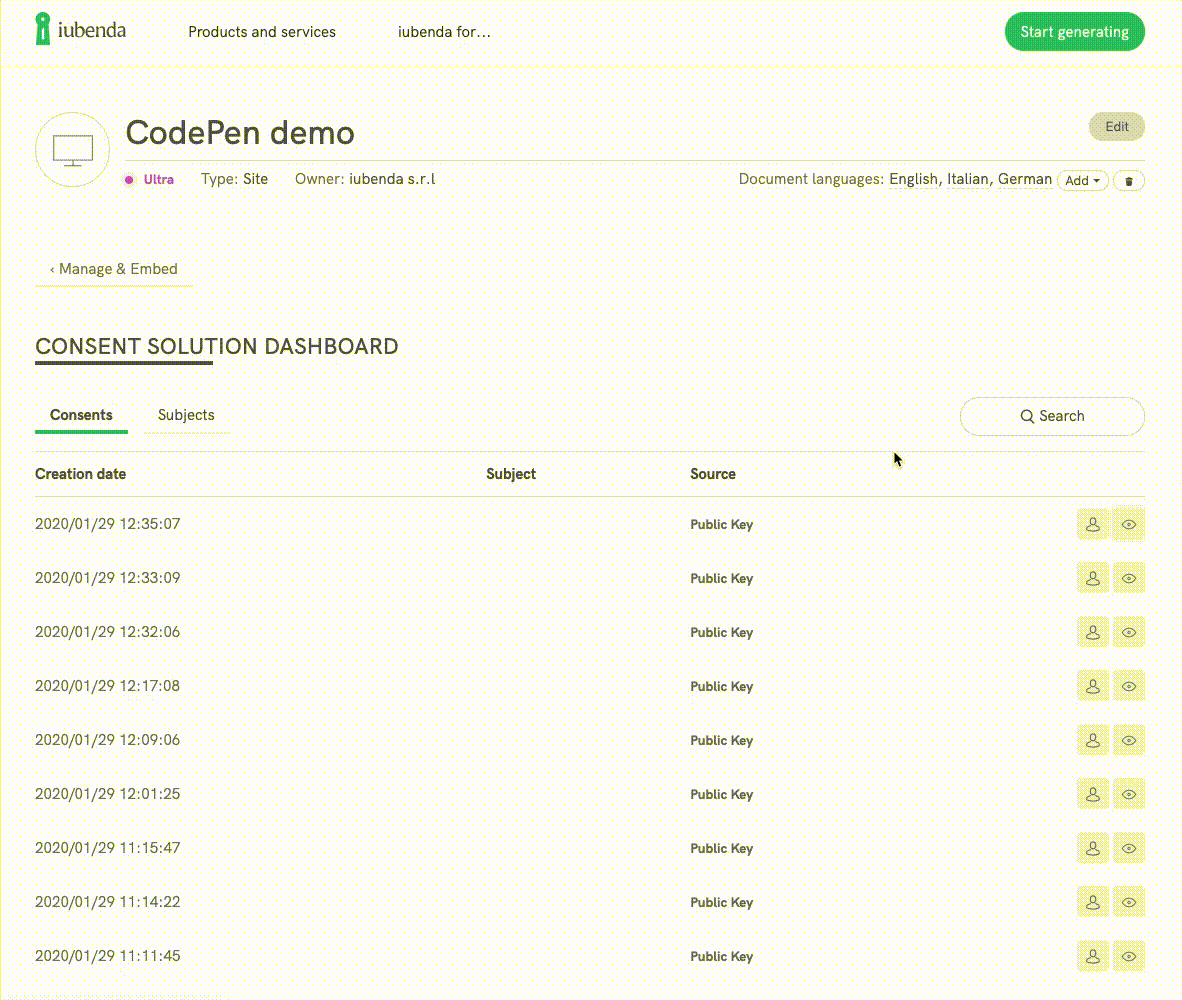Viewport: 1182px width, 1000px height.
Task: Show details with the eye icon on the 11:14:22 row
Action: pyautogui.click(x=1129, y=901)
